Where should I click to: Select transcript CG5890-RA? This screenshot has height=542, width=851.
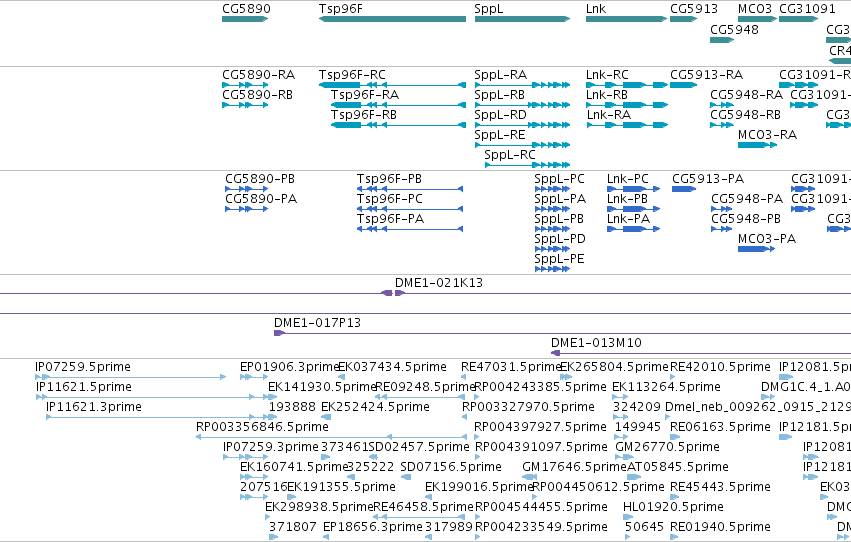[245, 85]
